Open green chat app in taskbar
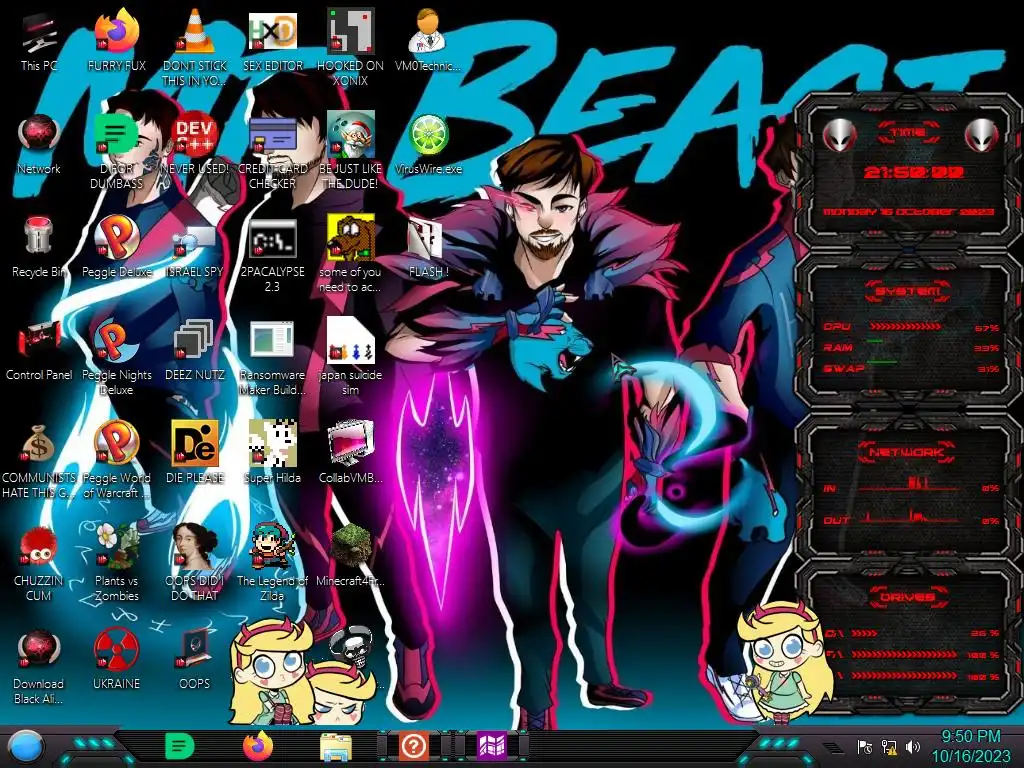The height and width of the screenshot is (768, 1024). 180,746
